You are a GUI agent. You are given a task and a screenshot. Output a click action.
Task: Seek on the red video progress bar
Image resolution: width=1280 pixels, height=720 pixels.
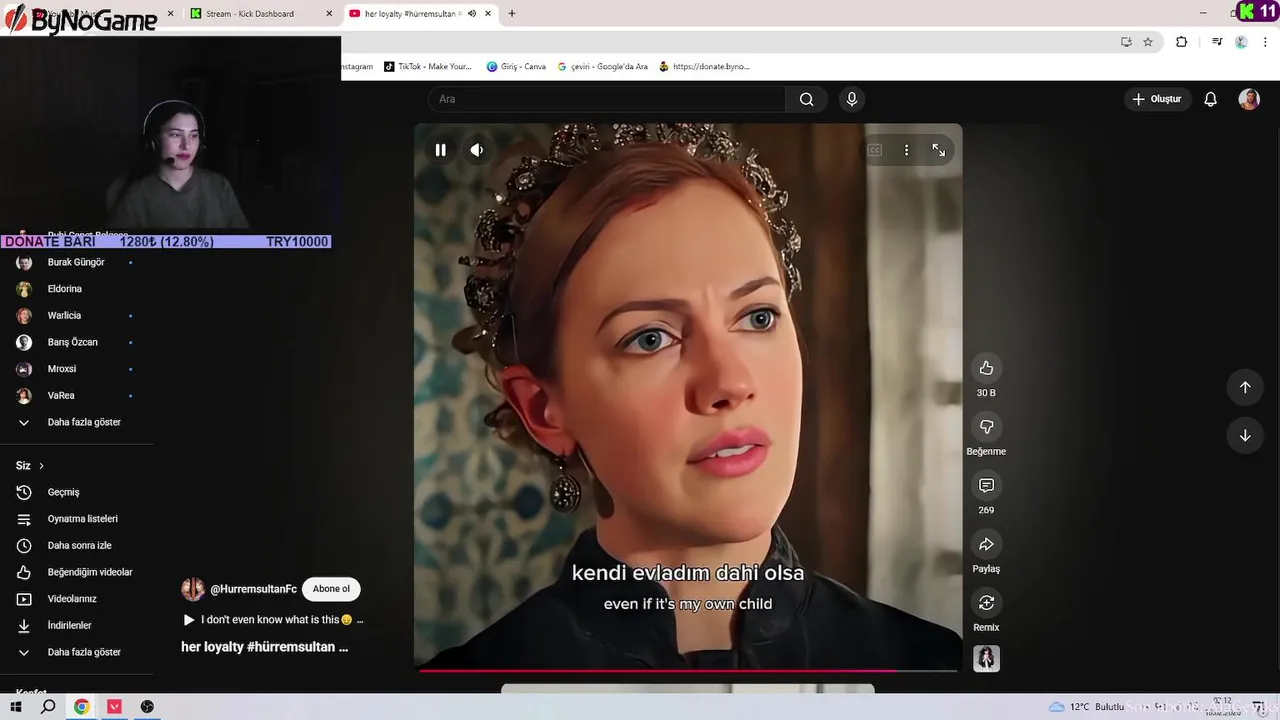(x=688, y=670)
